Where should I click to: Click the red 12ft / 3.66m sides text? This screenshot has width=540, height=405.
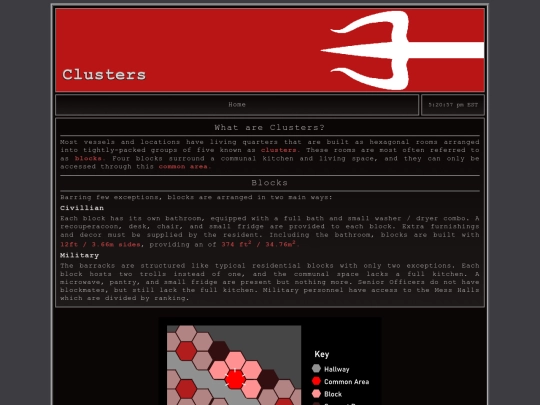click(101, 245)
